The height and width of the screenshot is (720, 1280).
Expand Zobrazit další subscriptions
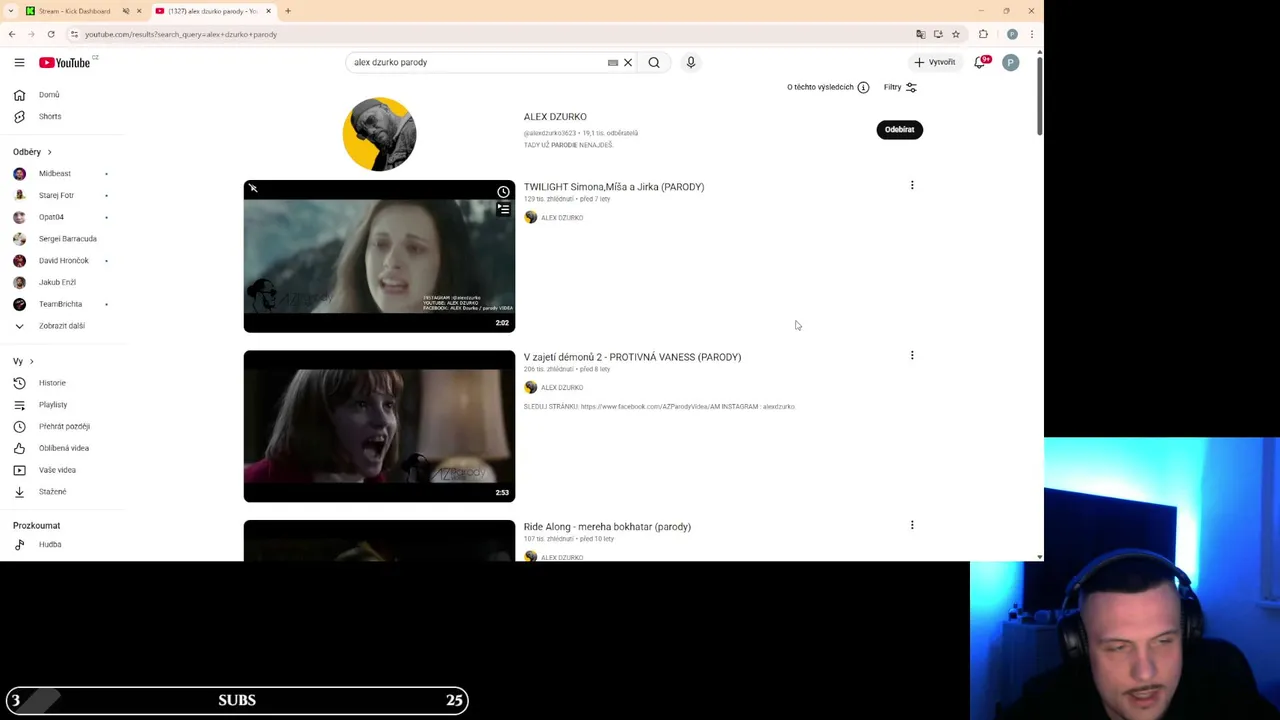pos(62,326)
